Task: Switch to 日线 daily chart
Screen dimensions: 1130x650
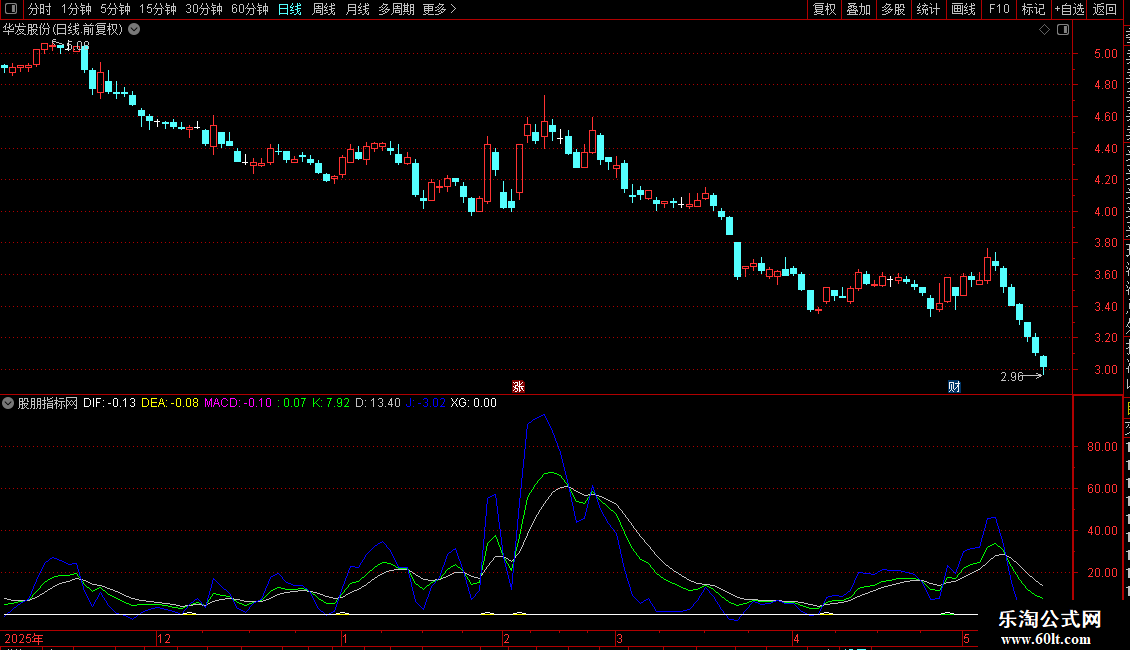Action: click(x=290, y=9)
